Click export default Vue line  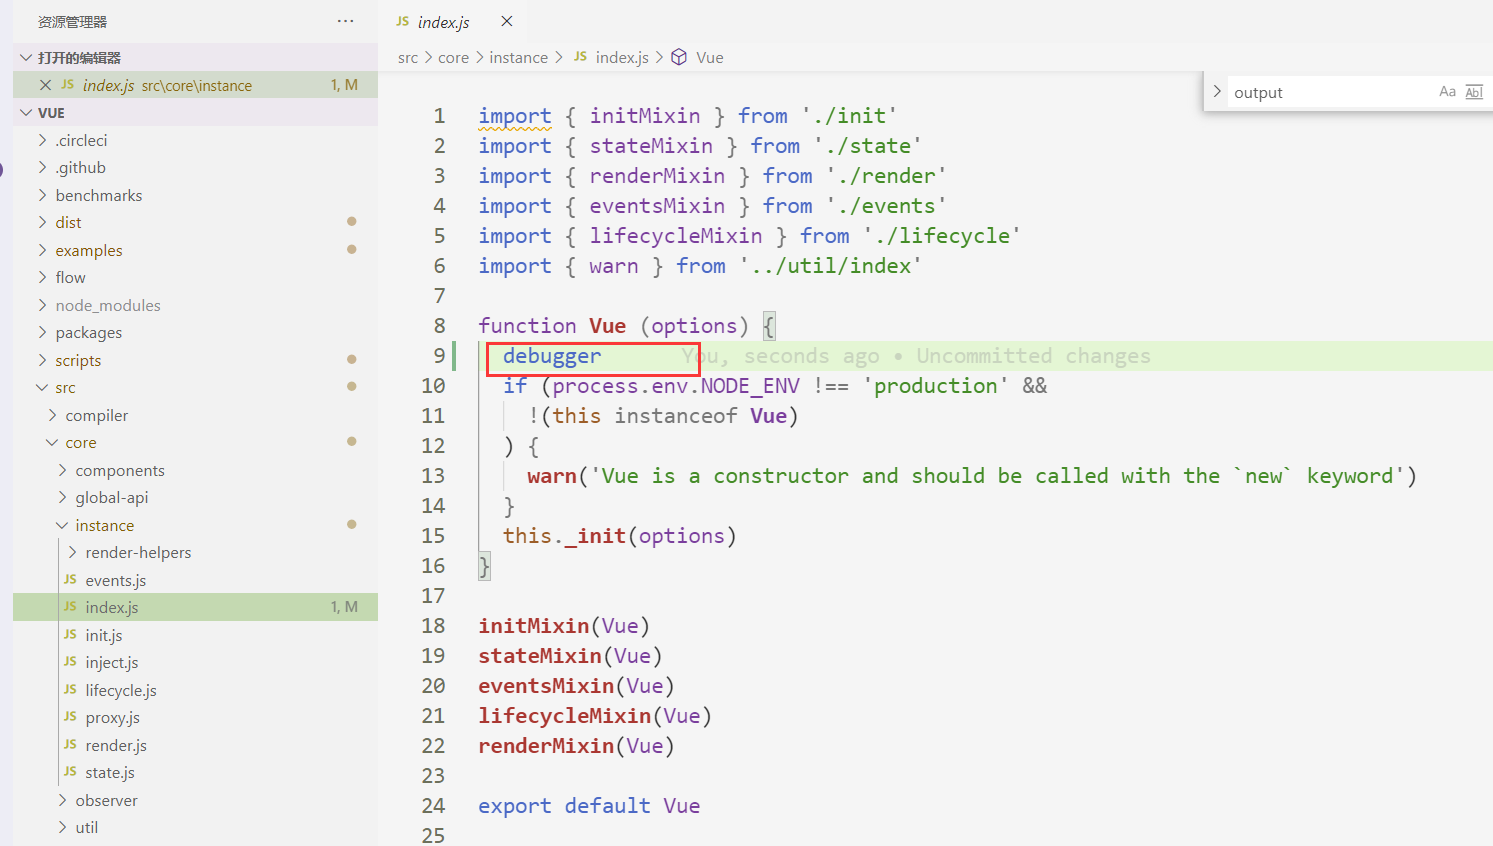[x=589, y=806]
